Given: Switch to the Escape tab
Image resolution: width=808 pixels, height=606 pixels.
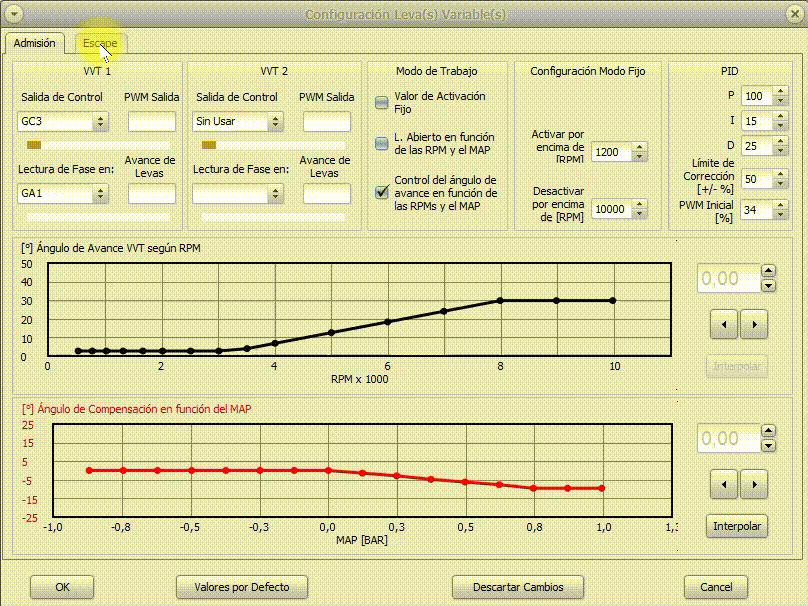Looking at the screenshot, I should pyautogui.click(x=100, y=44).
